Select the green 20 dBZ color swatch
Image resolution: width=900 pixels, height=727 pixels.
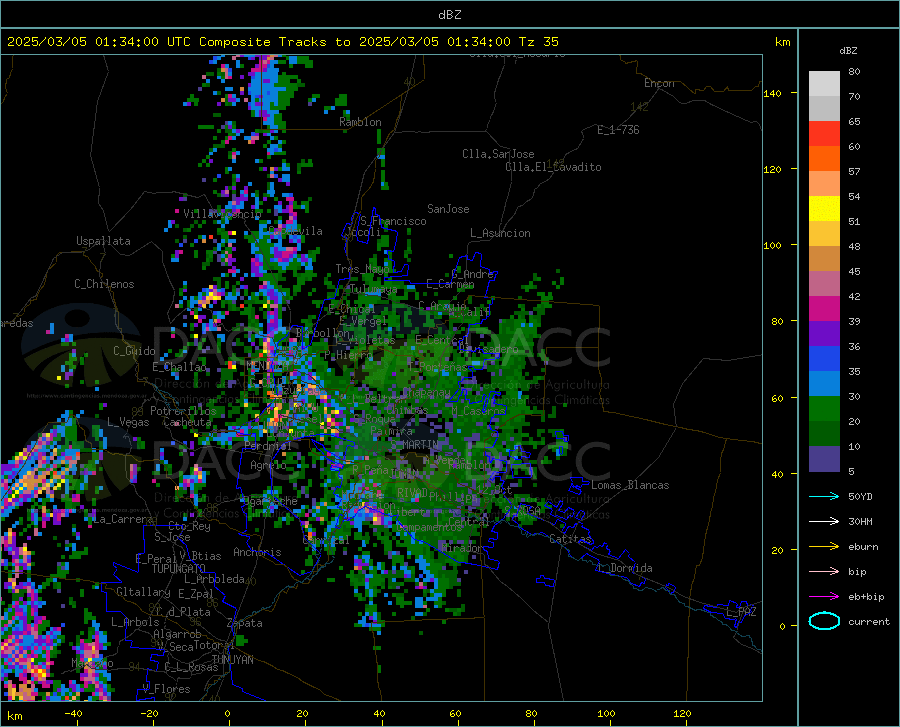coord(824,409)
